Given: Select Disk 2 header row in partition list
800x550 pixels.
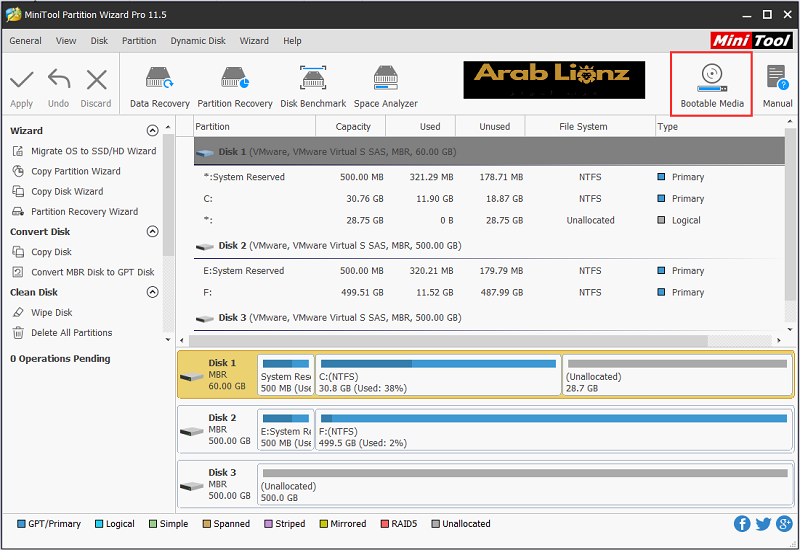Looking at the screenshot, I should (489, 245).
